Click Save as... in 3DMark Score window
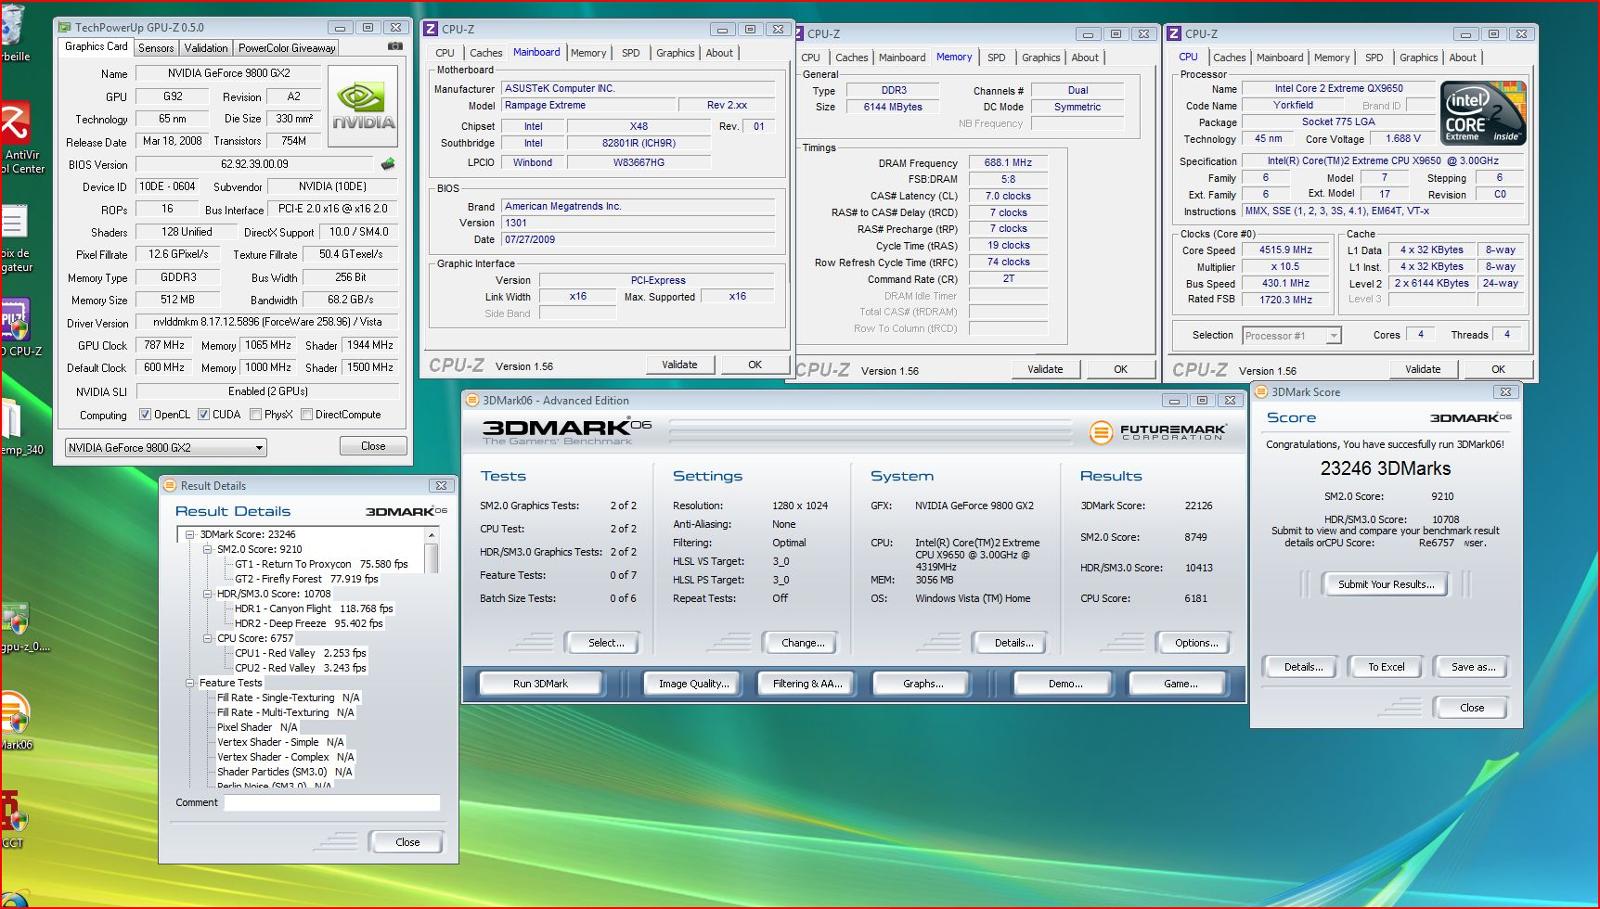 [x=1472, y=667]
